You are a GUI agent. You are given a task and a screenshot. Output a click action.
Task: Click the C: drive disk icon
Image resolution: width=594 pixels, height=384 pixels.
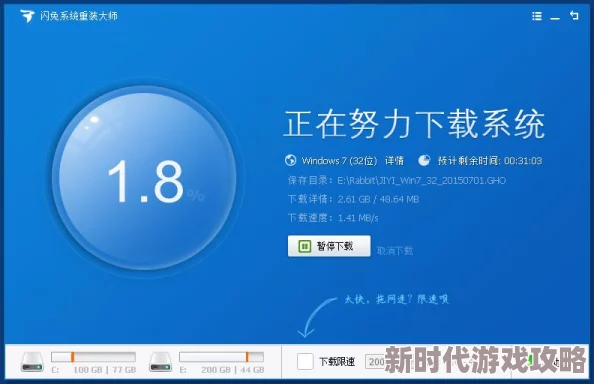click(x=32, y=362)
